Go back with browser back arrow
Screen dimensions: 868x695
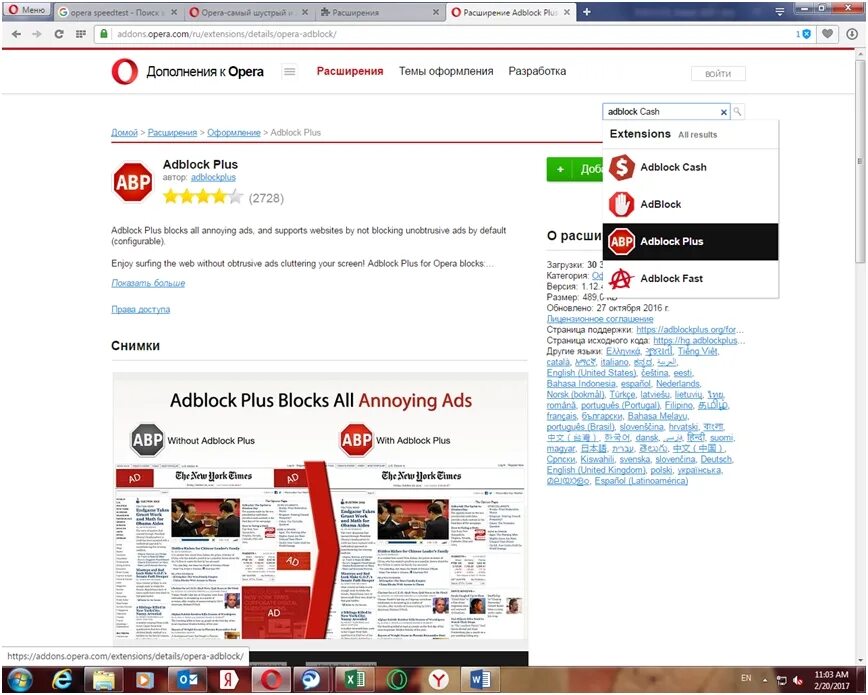(x=16, y=34)
